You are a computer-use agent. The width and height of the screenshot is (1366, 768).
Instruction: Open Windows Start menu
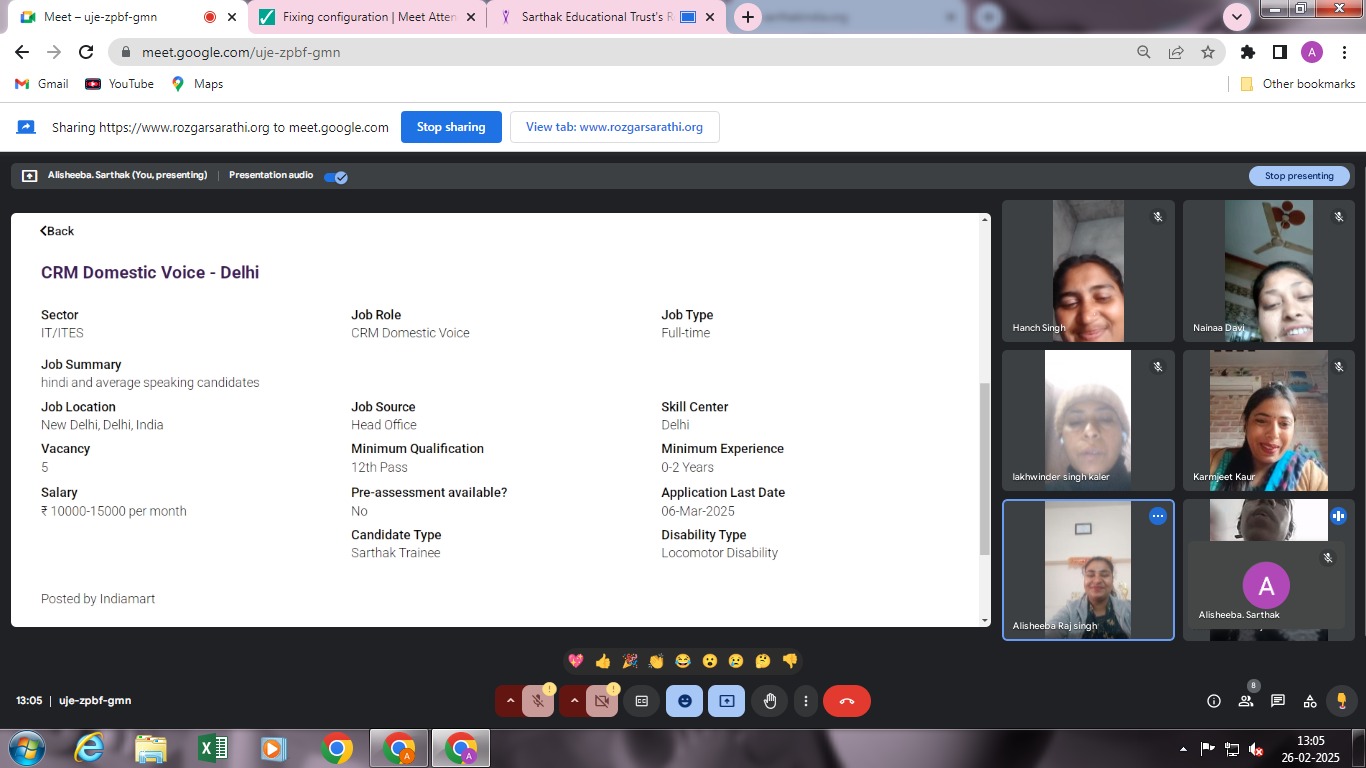tap(27, 748)
